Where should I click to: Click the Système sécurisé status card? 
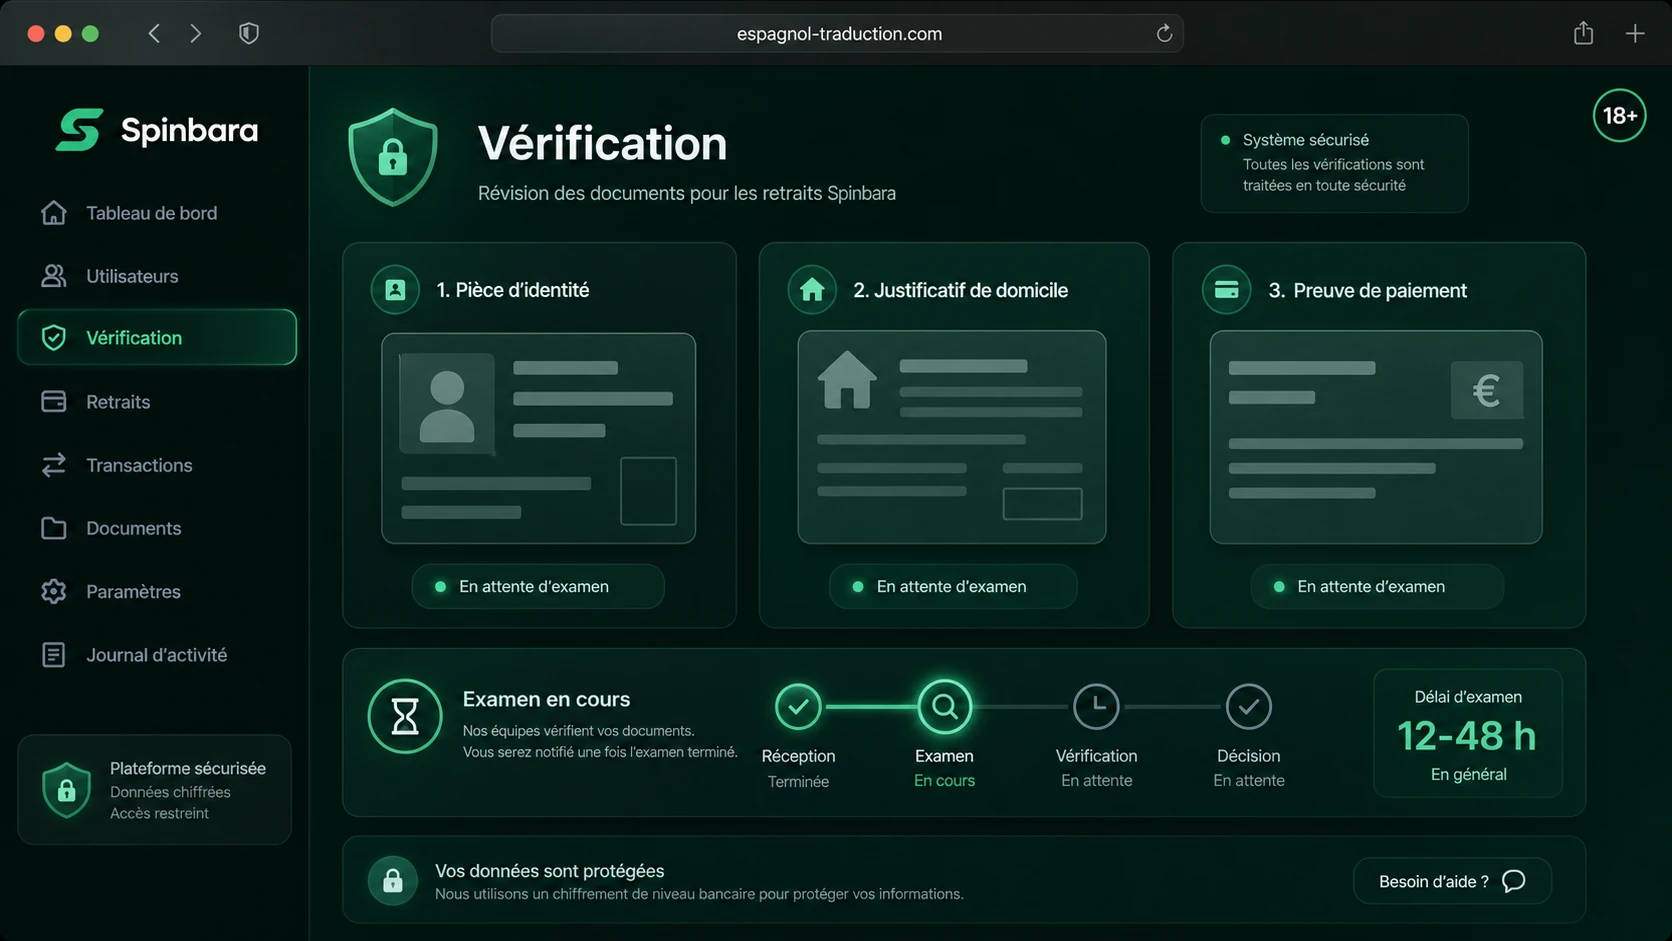pos(1334,163)
